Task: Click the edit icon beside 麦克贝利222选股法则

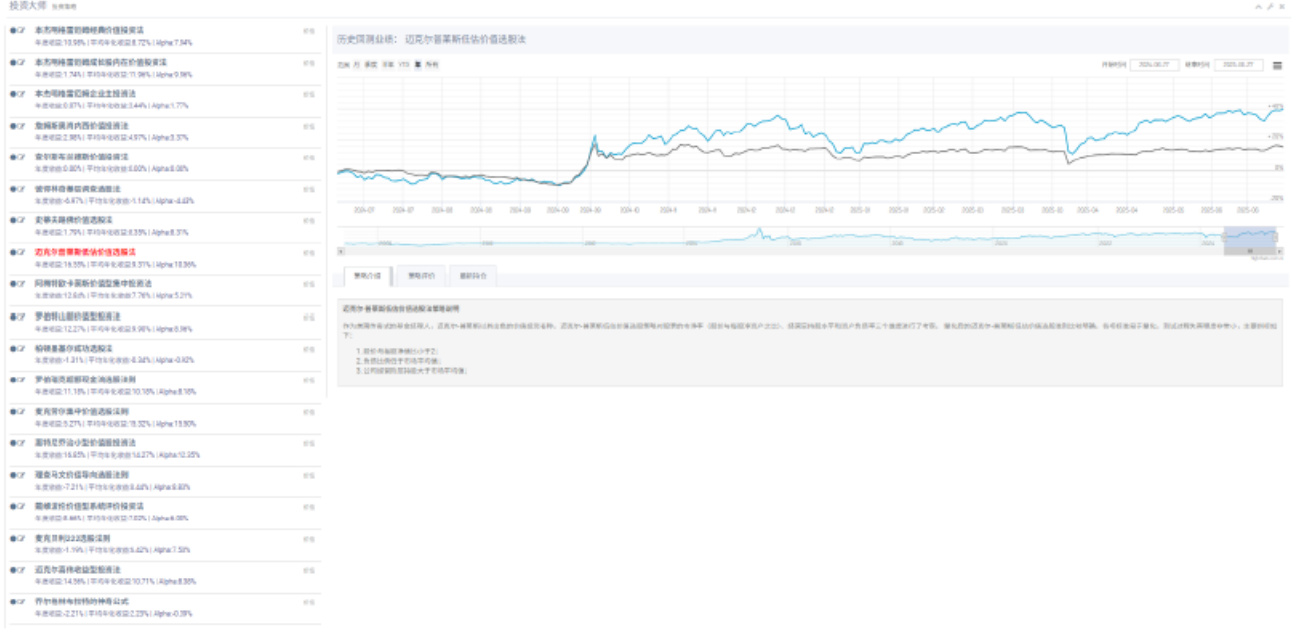Action: coord(20,538)
